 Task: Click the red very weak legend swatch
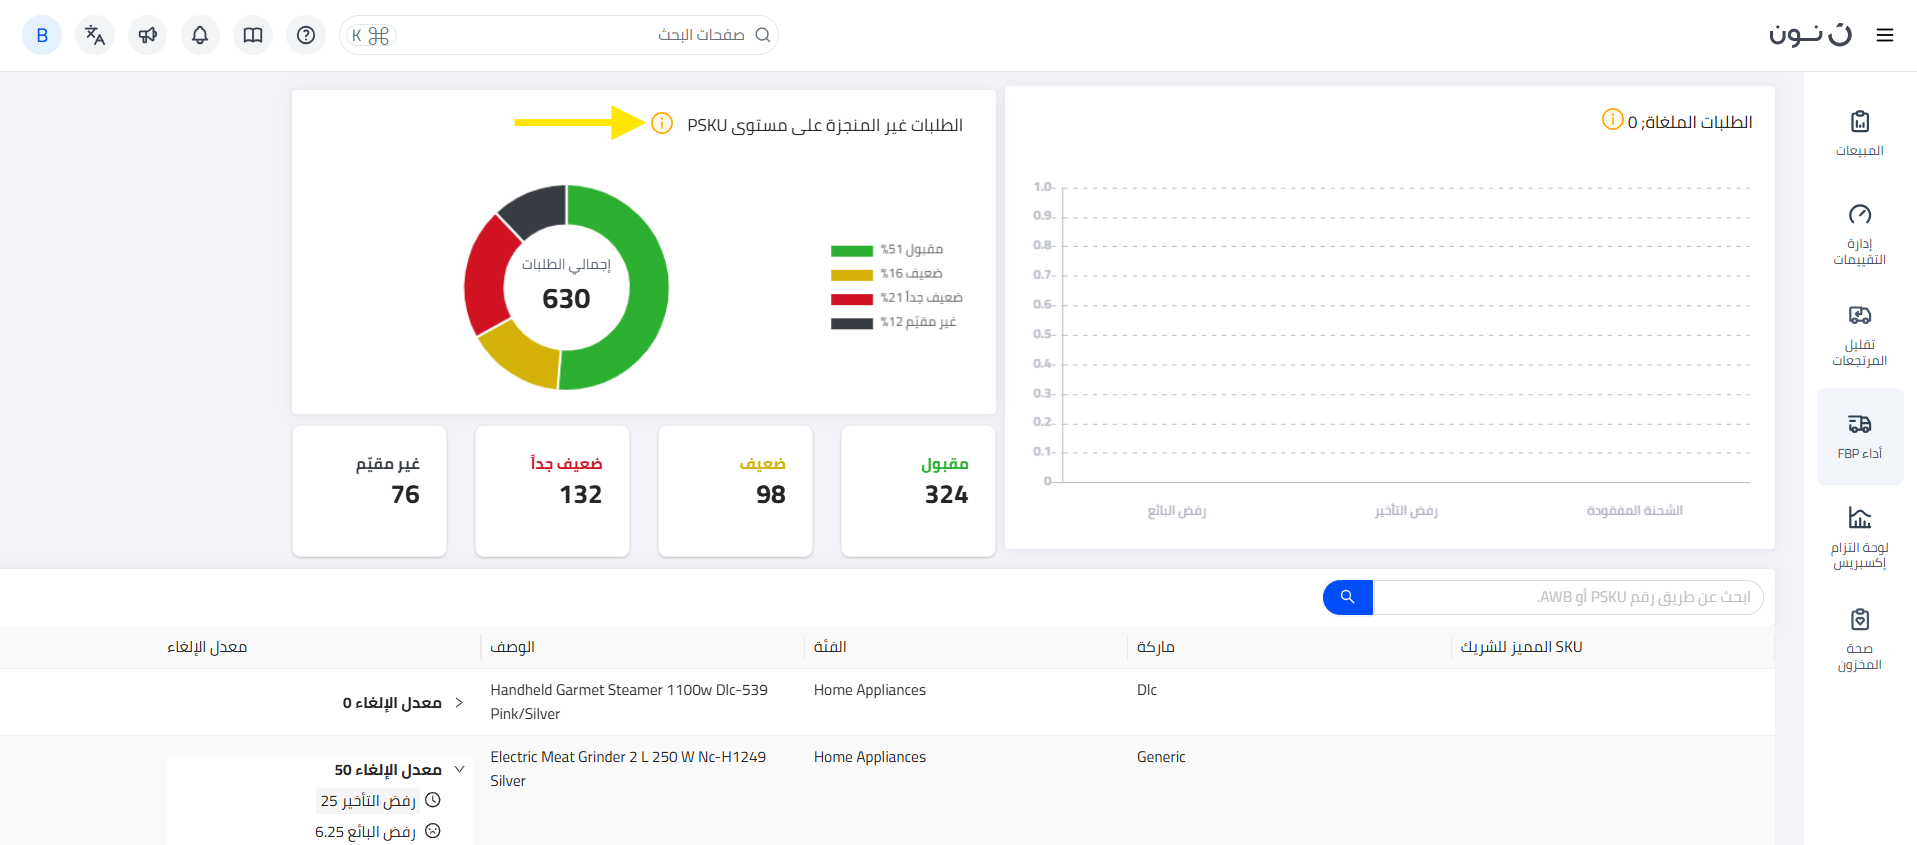[851, 299]
